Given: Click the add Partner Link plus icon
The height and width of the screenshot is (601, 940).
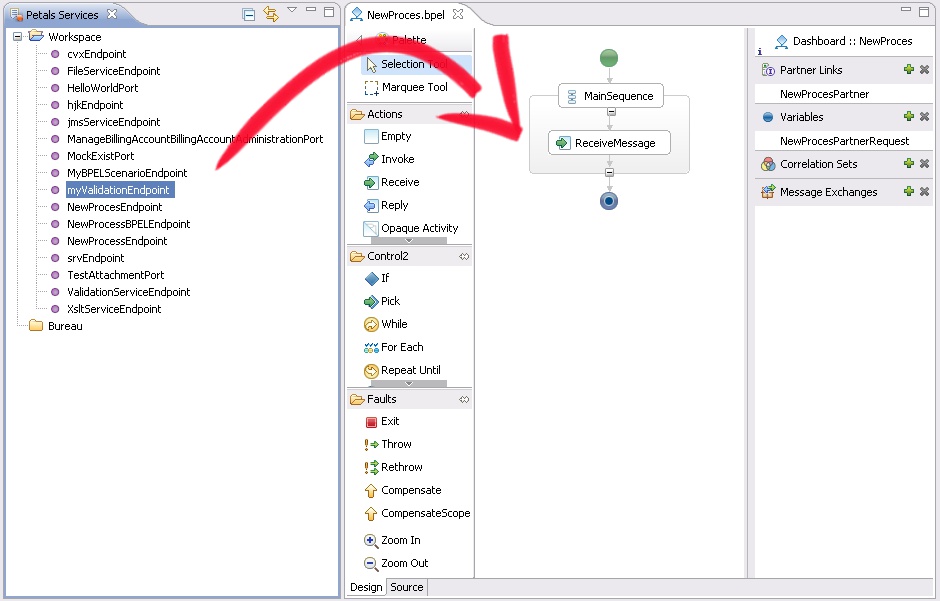Looking at the screenshot, I should (909, 70).
